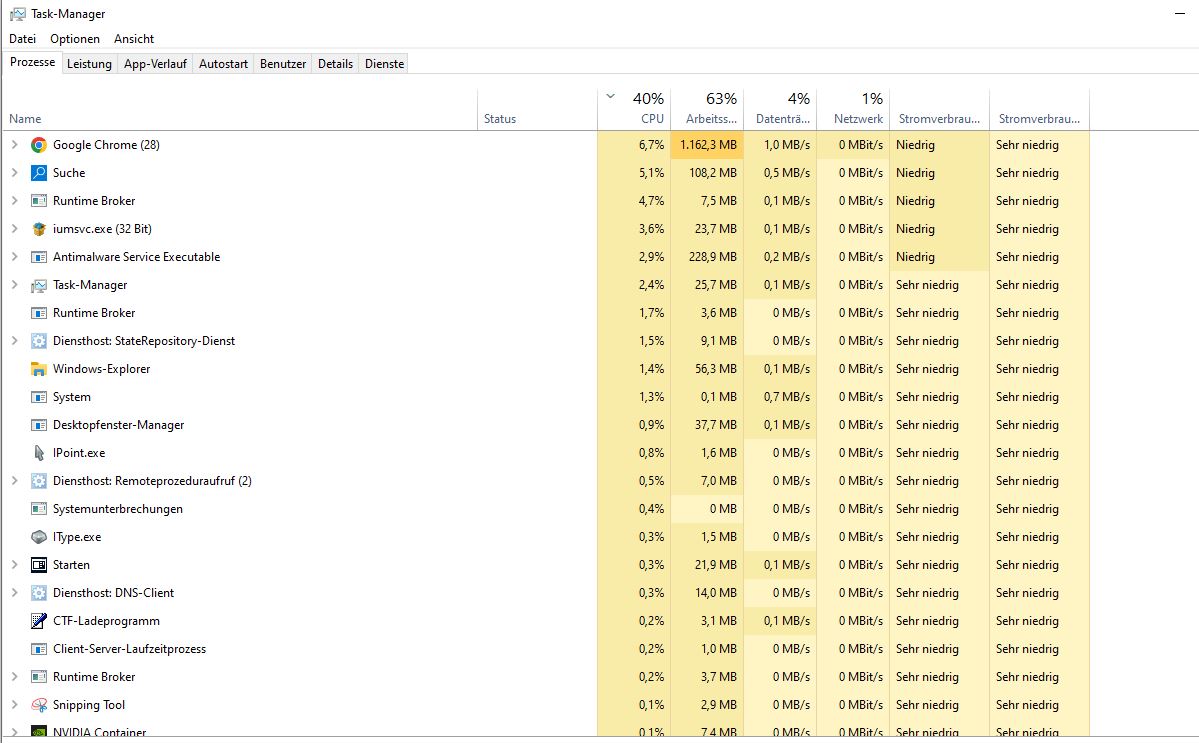Viewport: 1199px width, 743px height.
Task: Click the Desktopfenster-Manager icon
Action: tap(39, 425)
